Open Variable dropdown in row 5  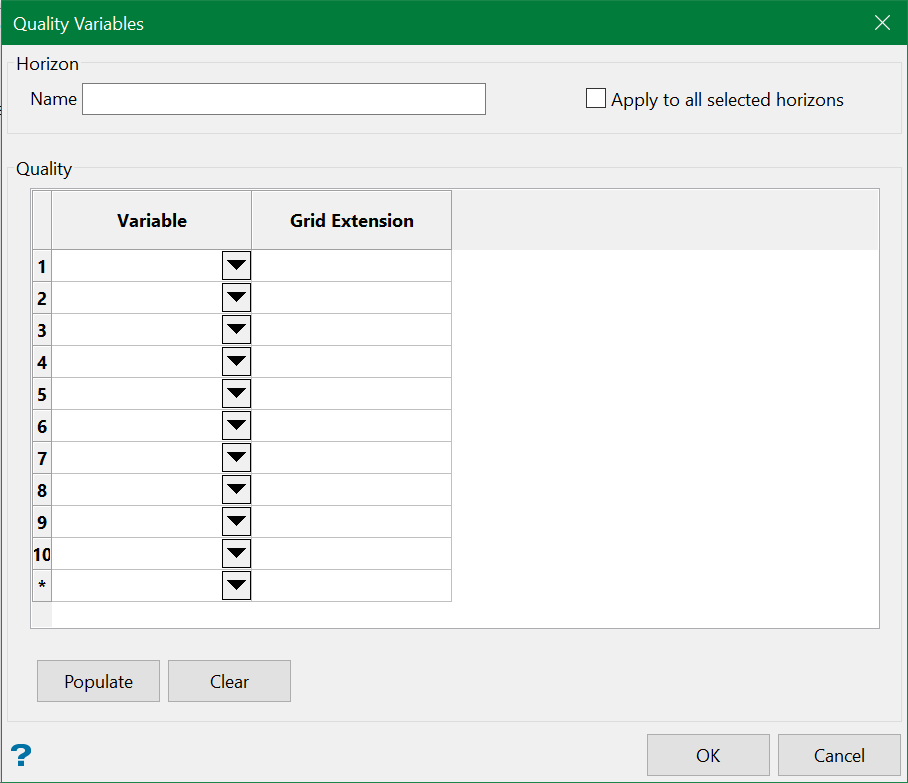[x=236, y=394]
